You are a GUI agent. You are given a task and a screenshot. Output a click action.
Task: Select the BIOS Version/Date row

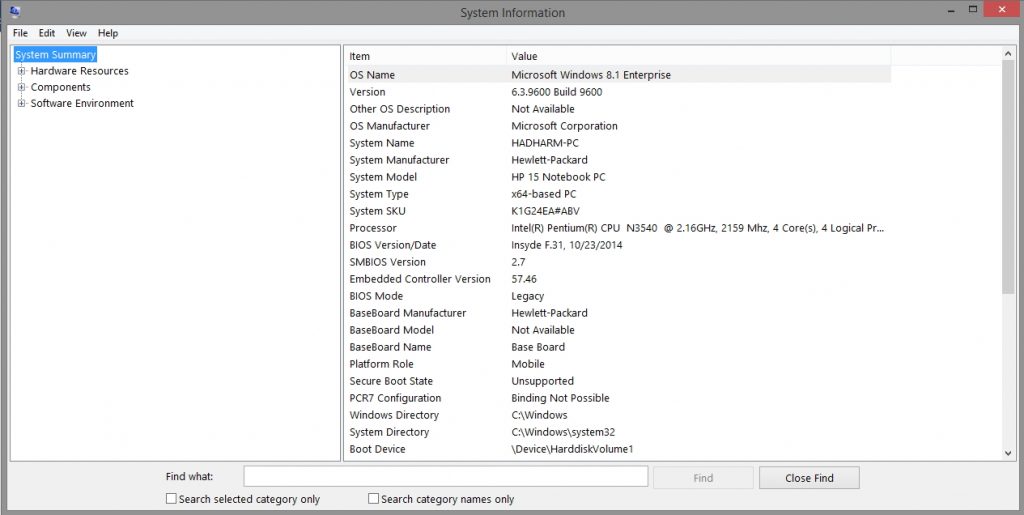click(x=617, y=245)
